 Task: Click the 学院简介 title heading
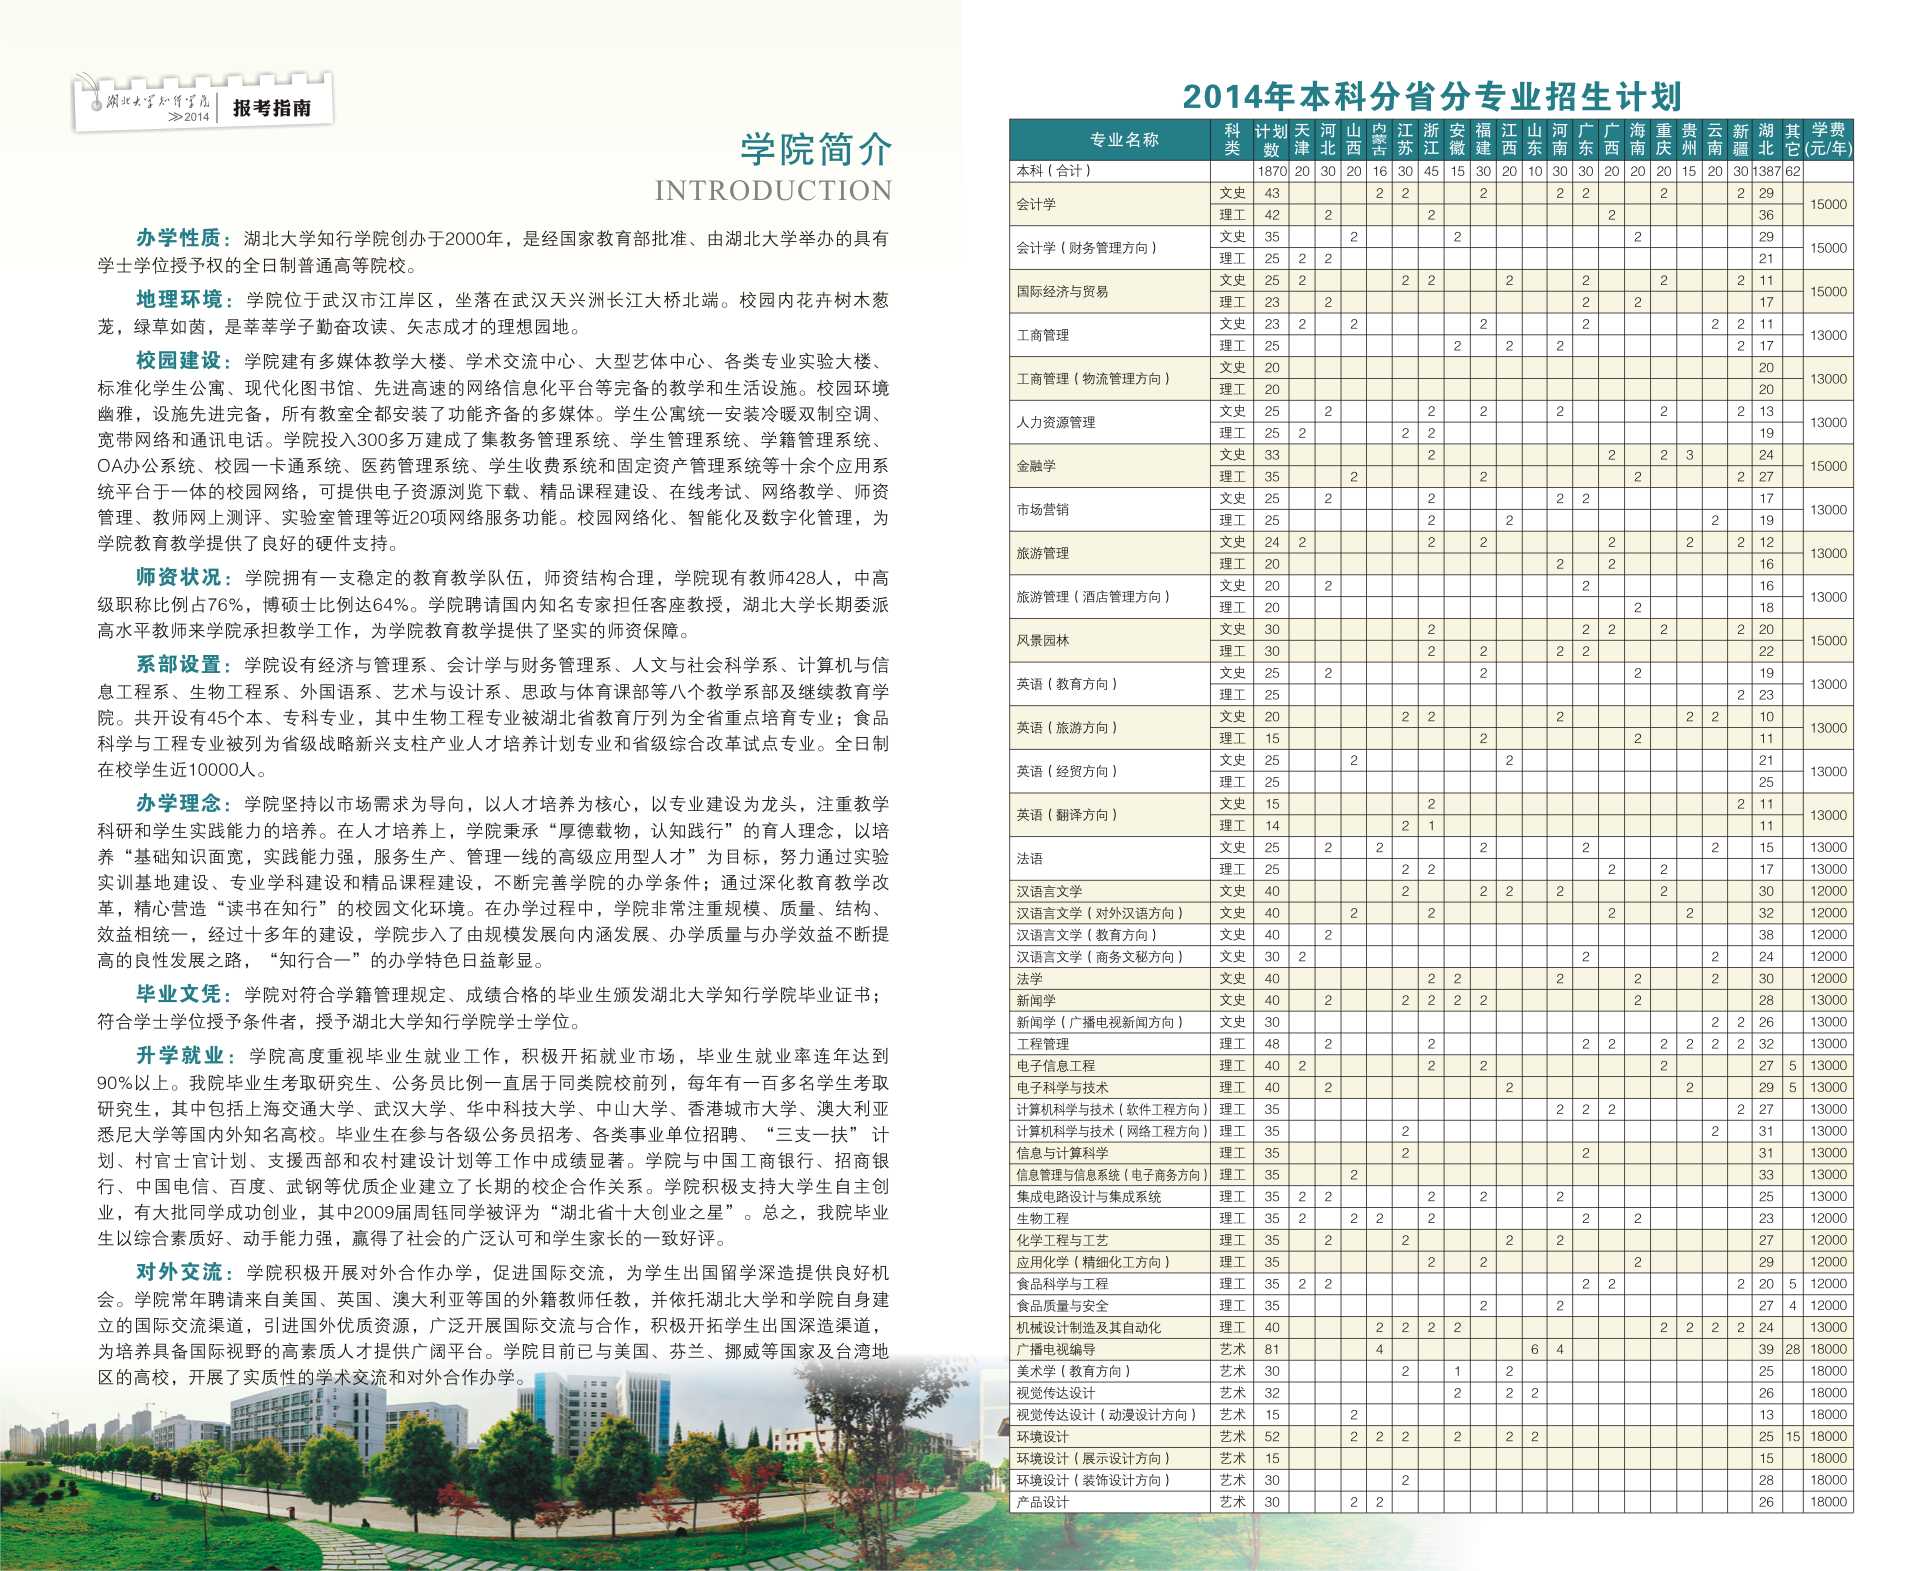click(x=815, y=149)
